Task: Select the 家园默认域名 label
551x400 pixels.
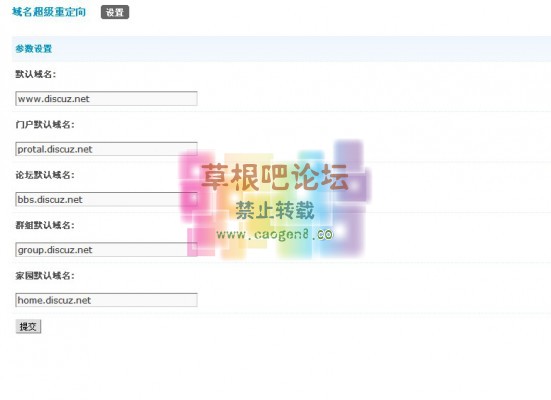Action: (45, 276)
